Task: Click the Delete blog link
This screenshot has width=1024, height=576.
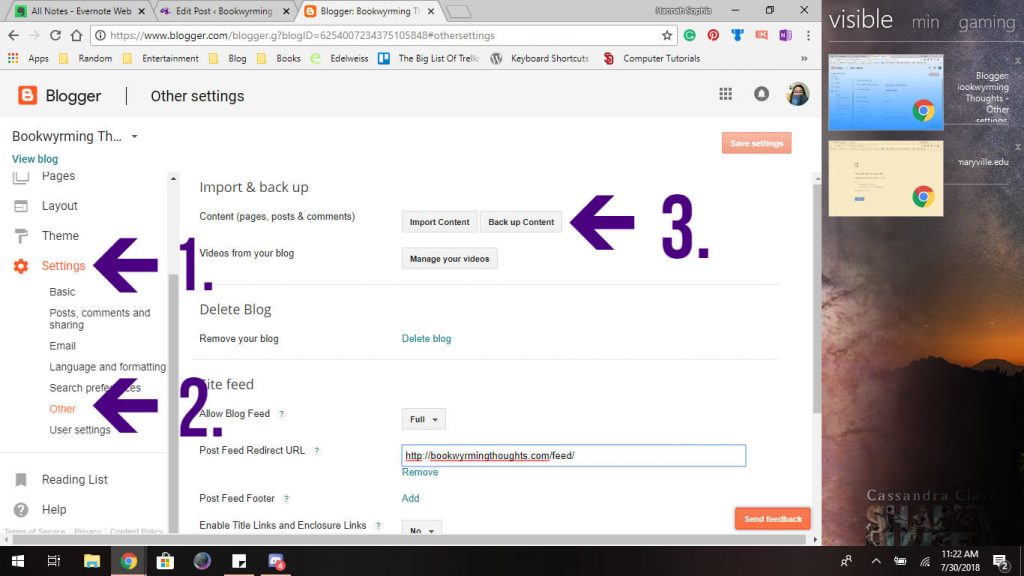Action: (x=426, y=339)
